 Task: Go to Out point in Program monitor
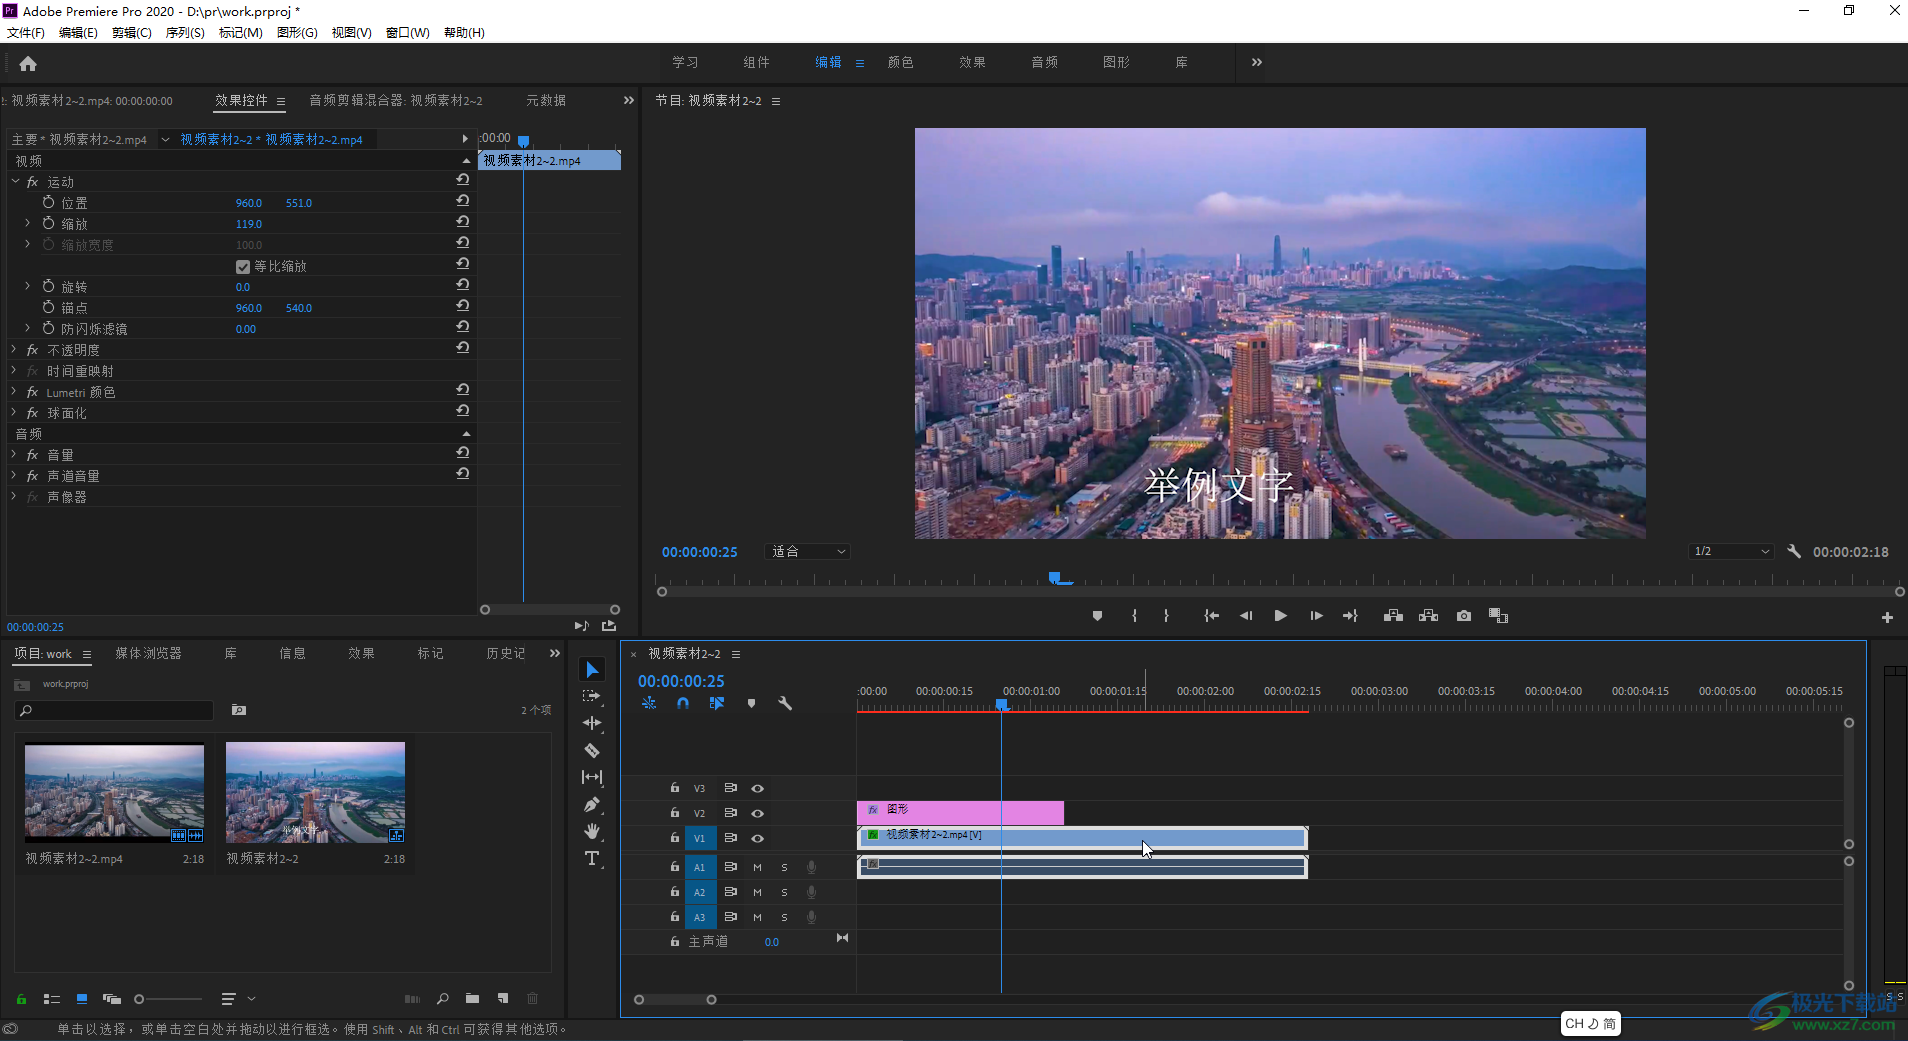1350,616
